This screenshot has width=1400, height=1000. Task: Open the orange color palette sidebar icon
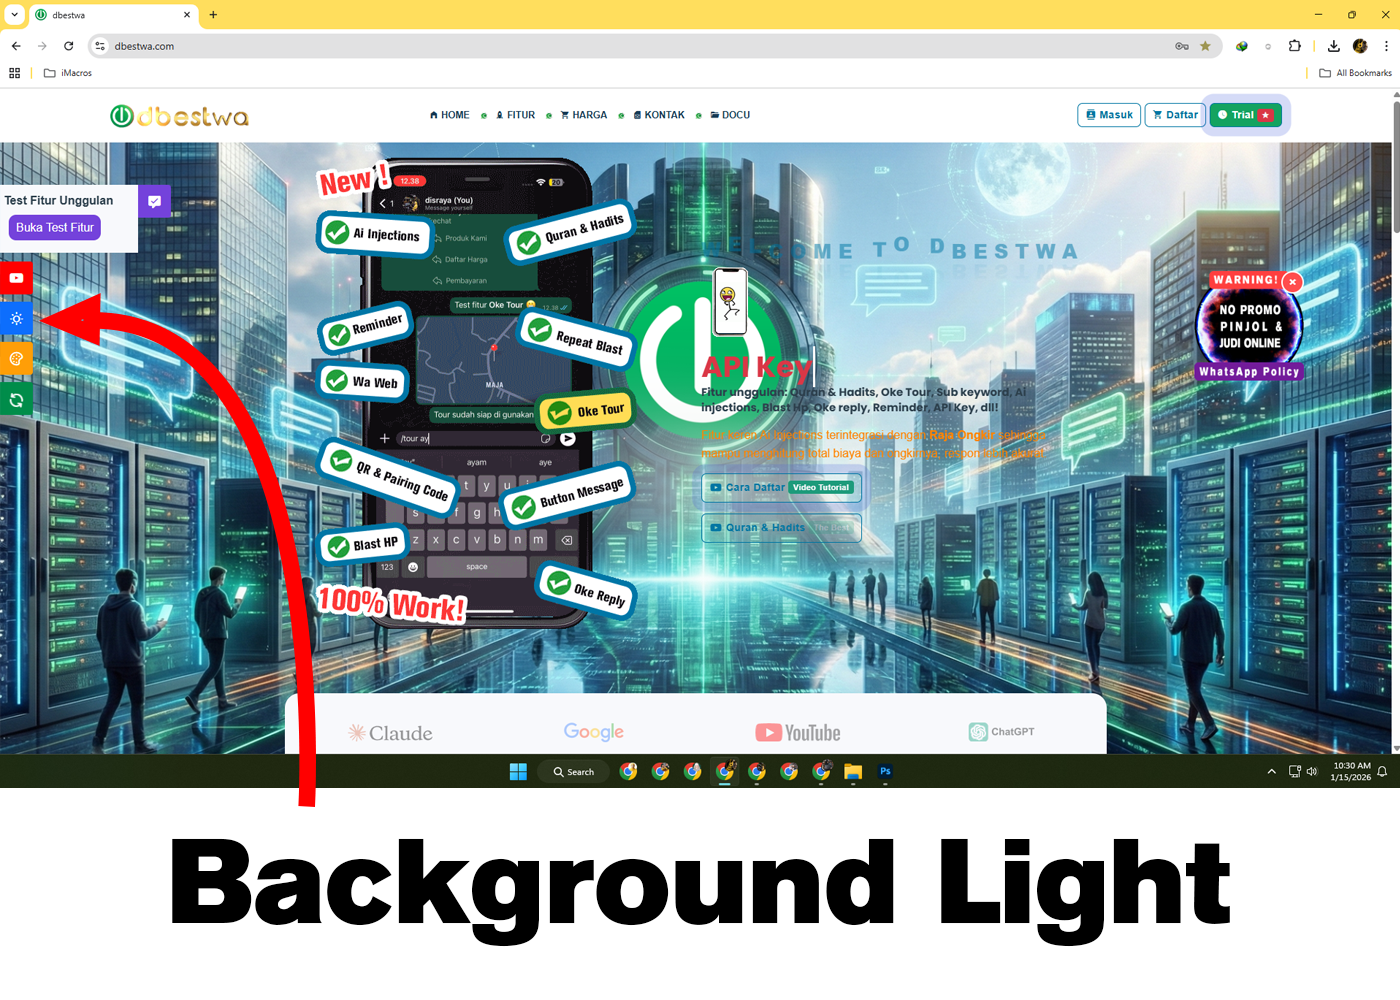coord(16,359)
